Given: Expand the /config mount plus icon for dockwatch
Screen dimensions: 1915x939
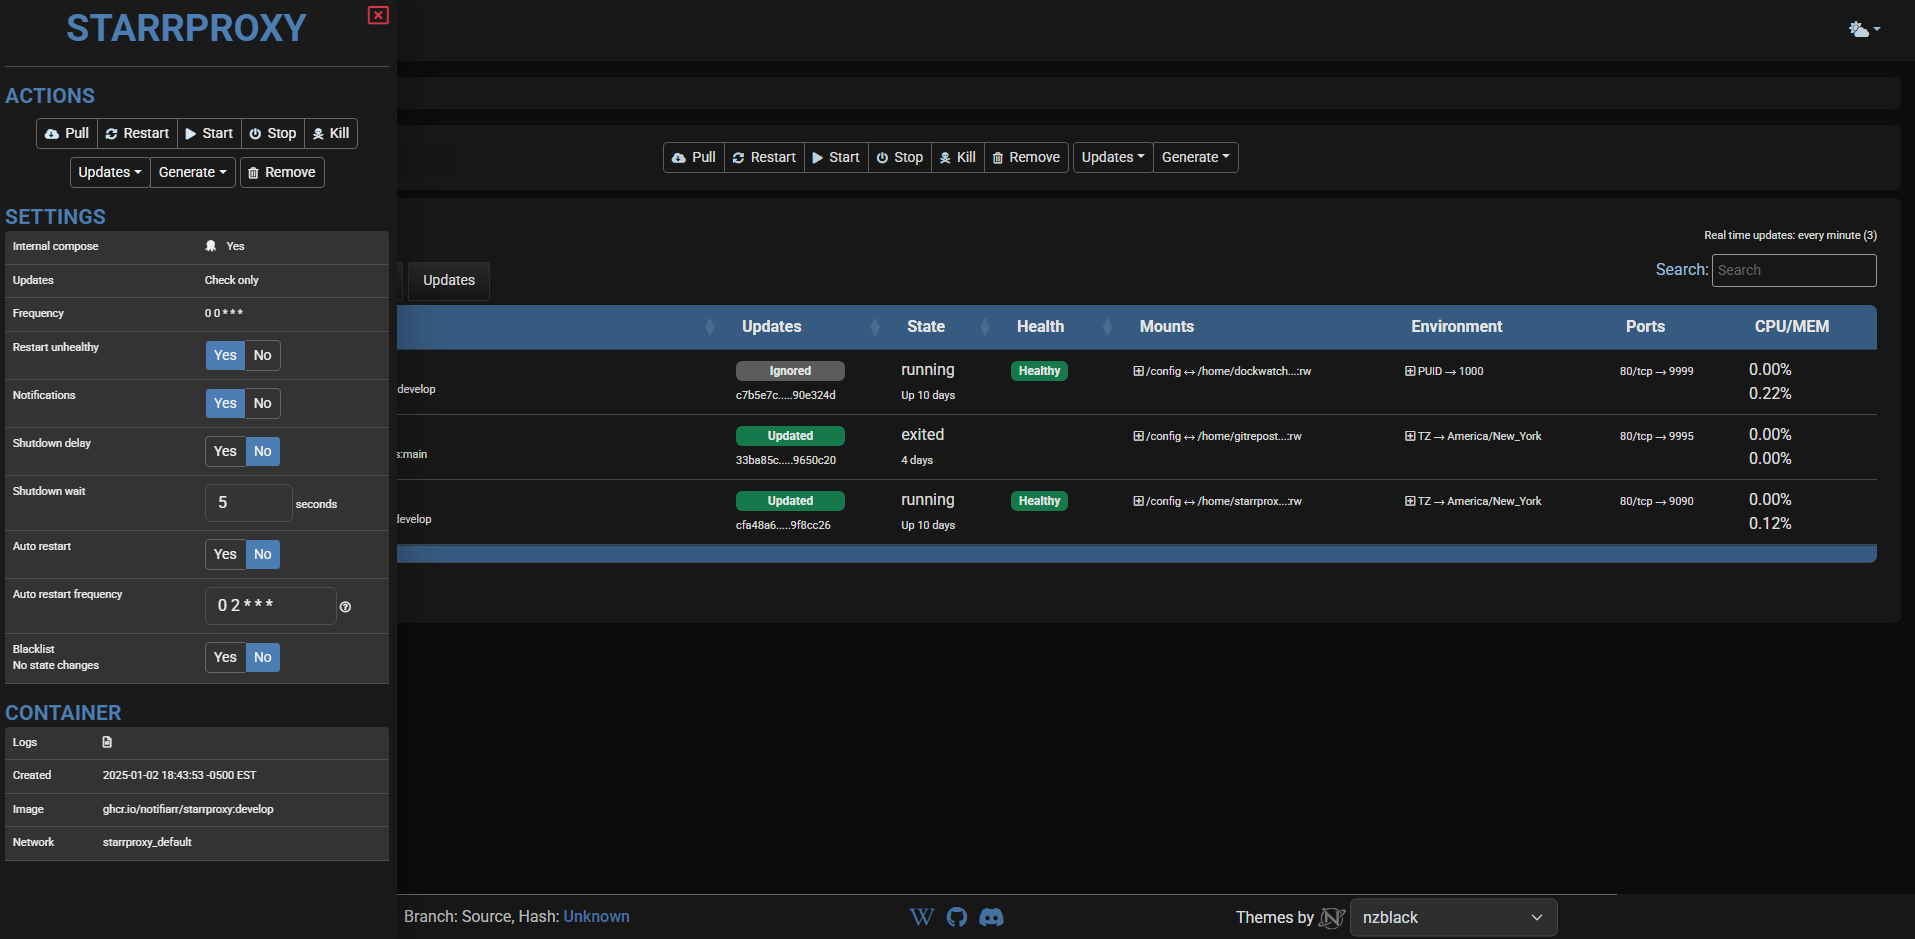Looking at the screenshot, I should pos(1138,371).
